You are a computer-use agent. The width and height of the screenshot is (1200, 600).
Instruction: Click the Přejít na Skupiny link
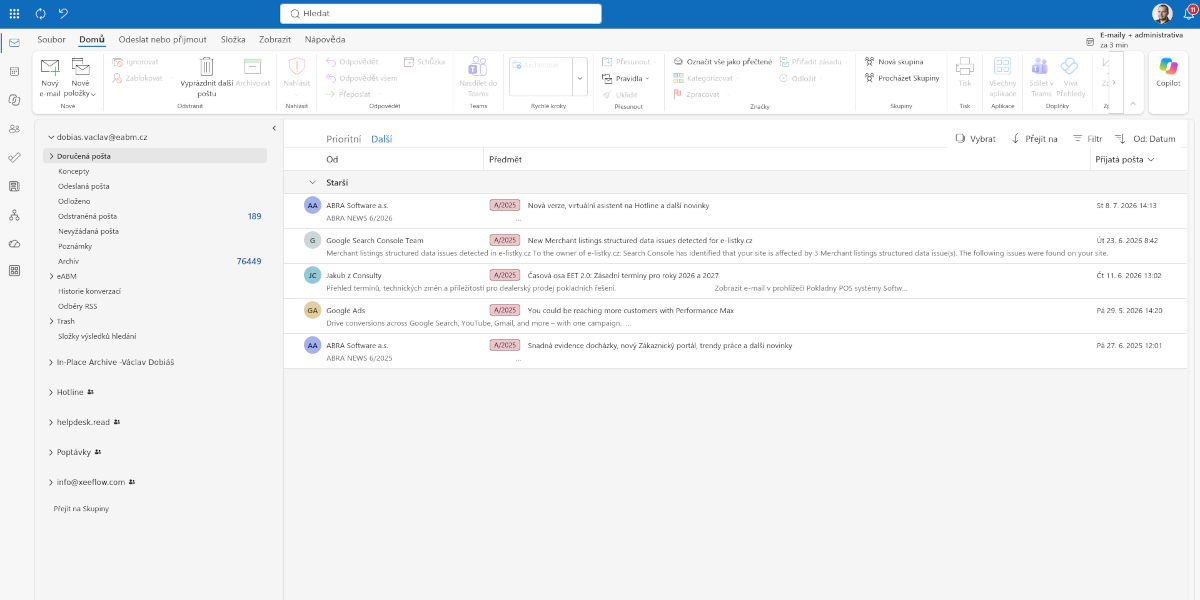[81, 508]
